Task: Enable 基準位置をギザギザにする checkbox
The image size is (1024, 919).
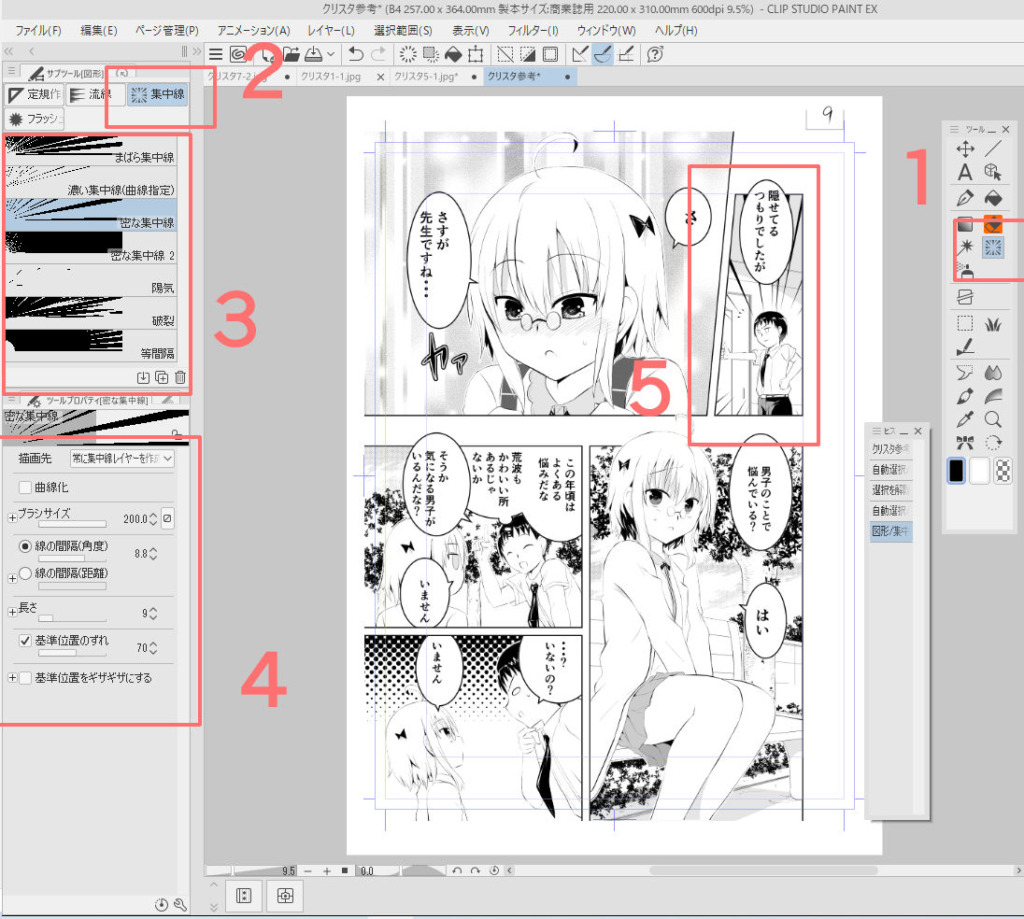Action: coord(25,678)
